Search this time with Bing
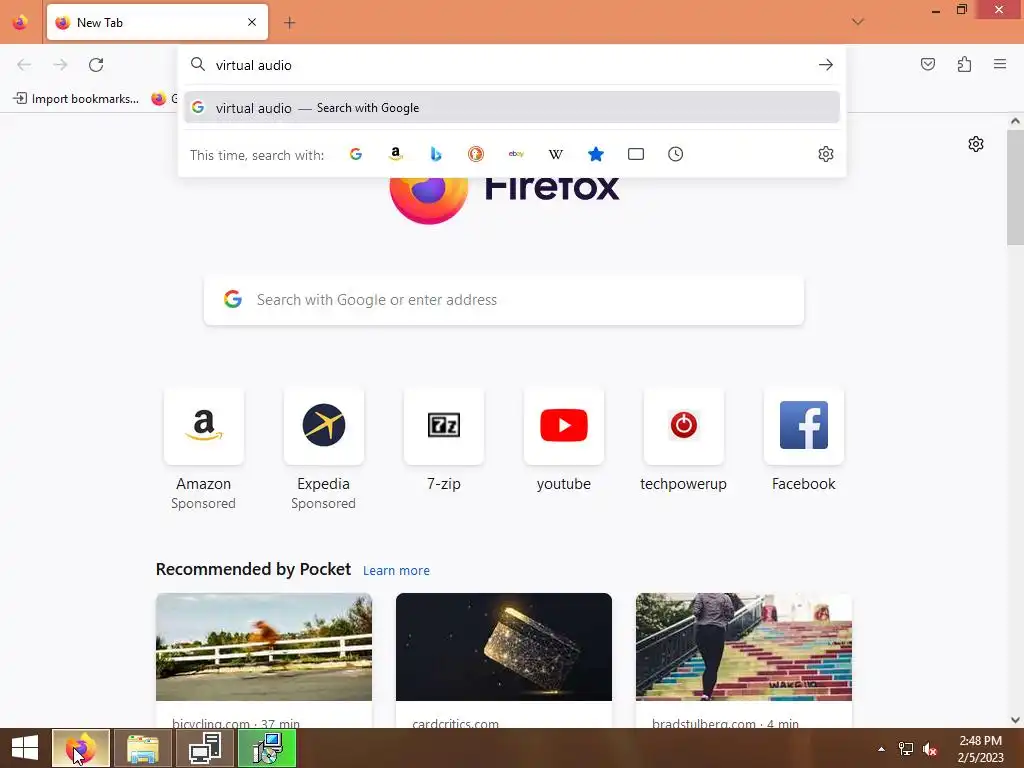1024x768 pixels. 436,154
